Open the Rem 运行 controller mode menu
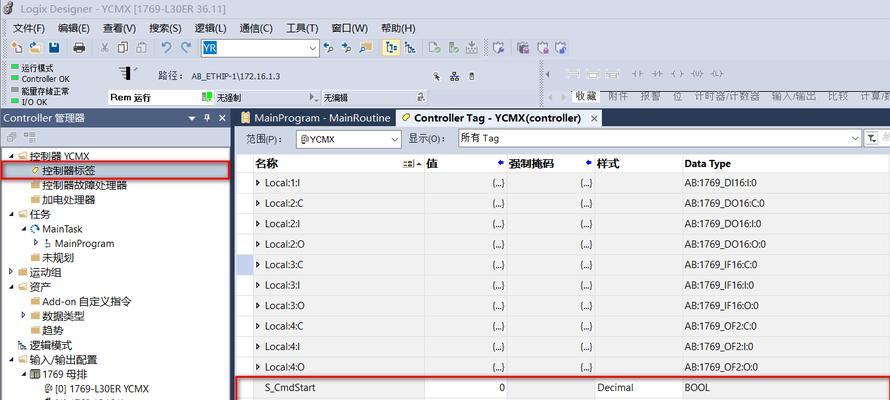 153,97
